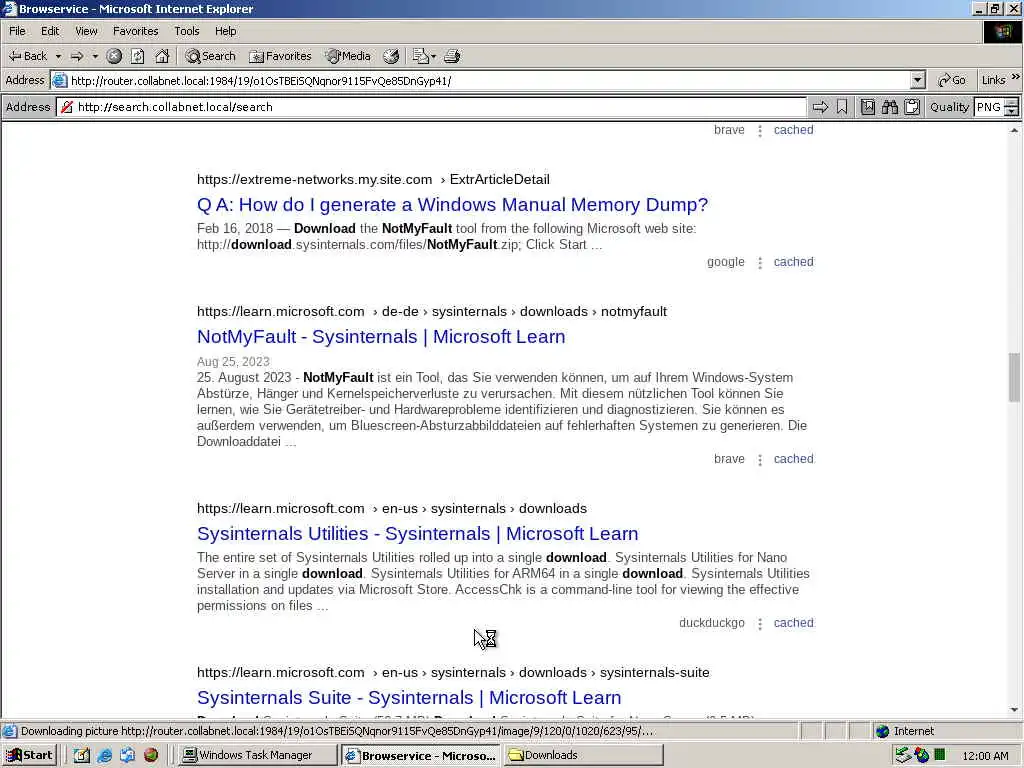Click the Internet zone status bar indicator
Viewport: 1024px width, 768px height.
click(904, 731)
